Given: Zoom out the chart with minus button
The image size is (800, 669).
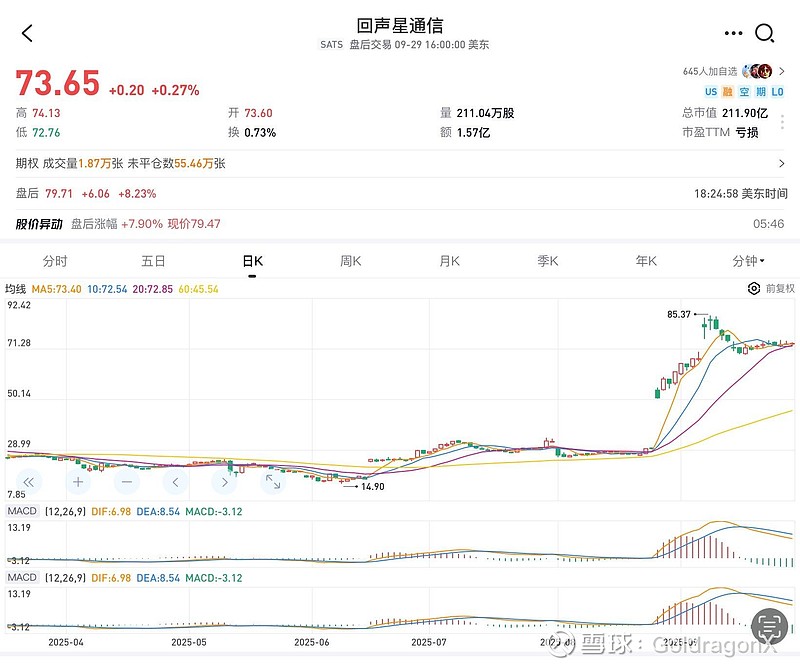Looking at the screenshot, I should [x=127, y=481].
